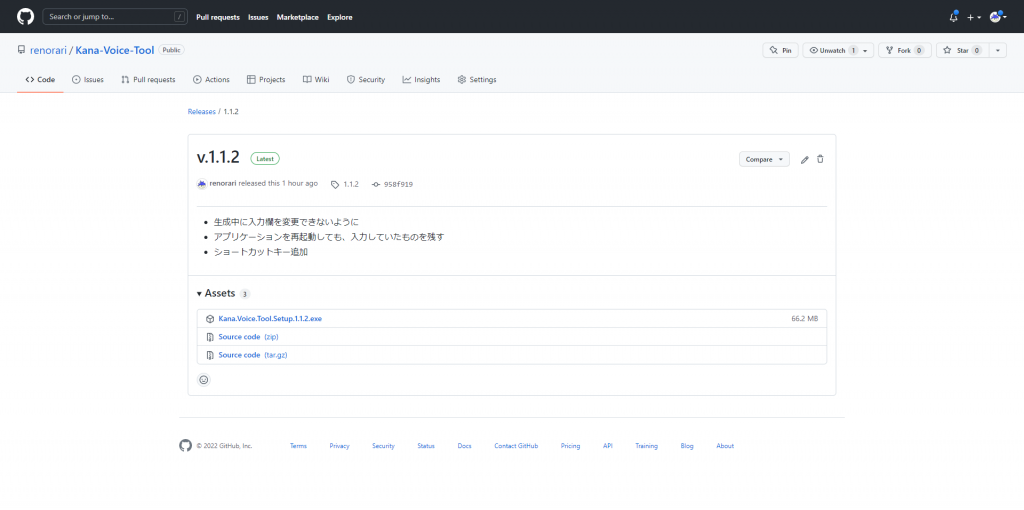The height and width of the screenshot is (510, 1024).
Task: Open the Privacy footer link
Action: point(340,446)
